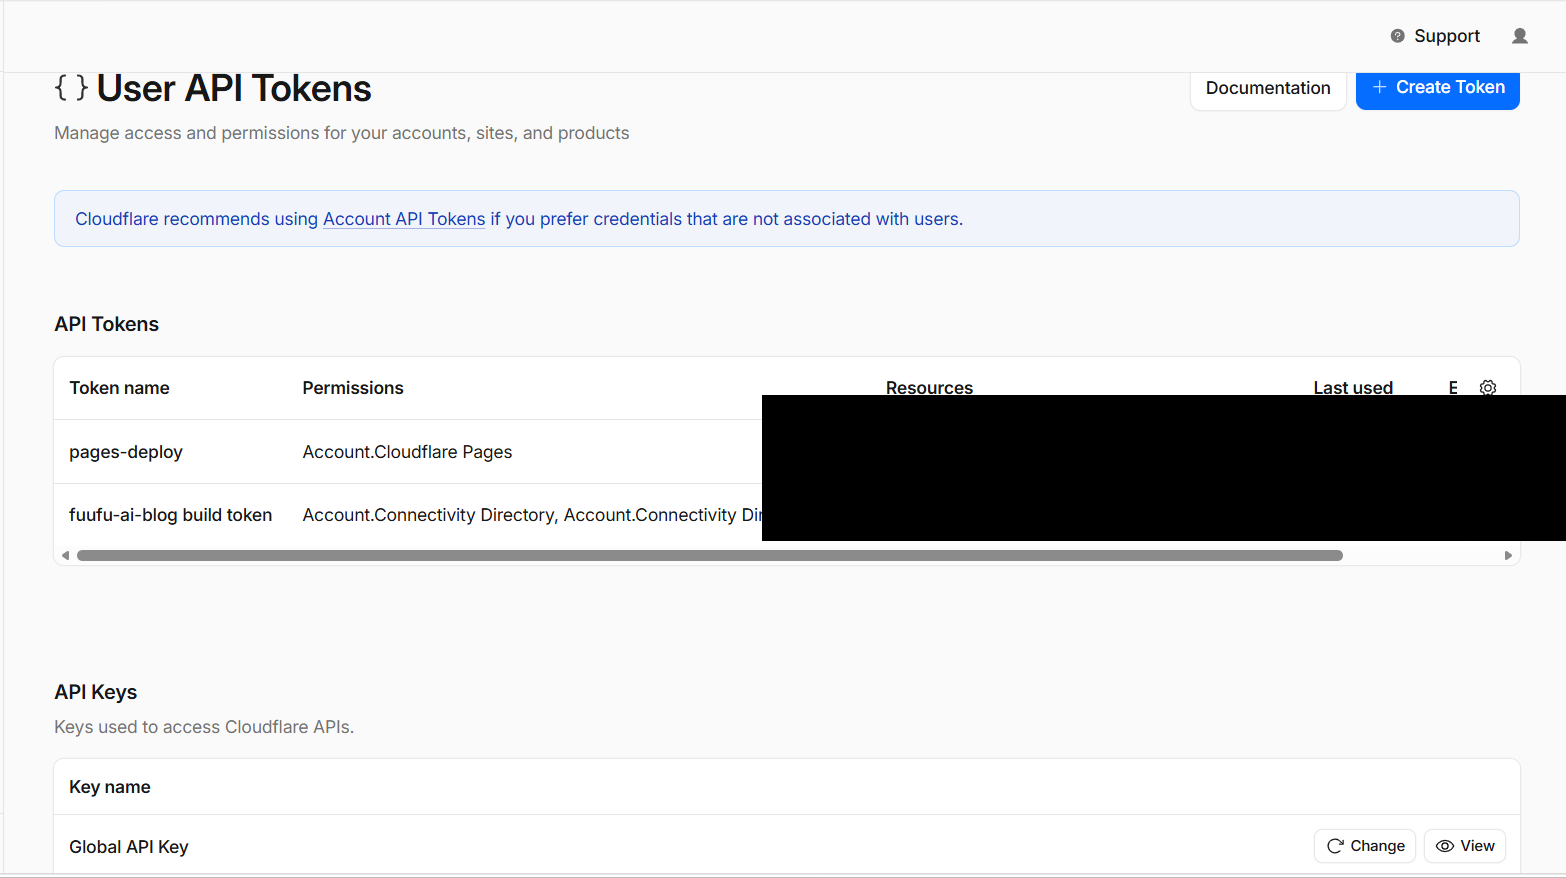Click the Last used column header
The image size is (1566, 878).
tap(1353, 387)
